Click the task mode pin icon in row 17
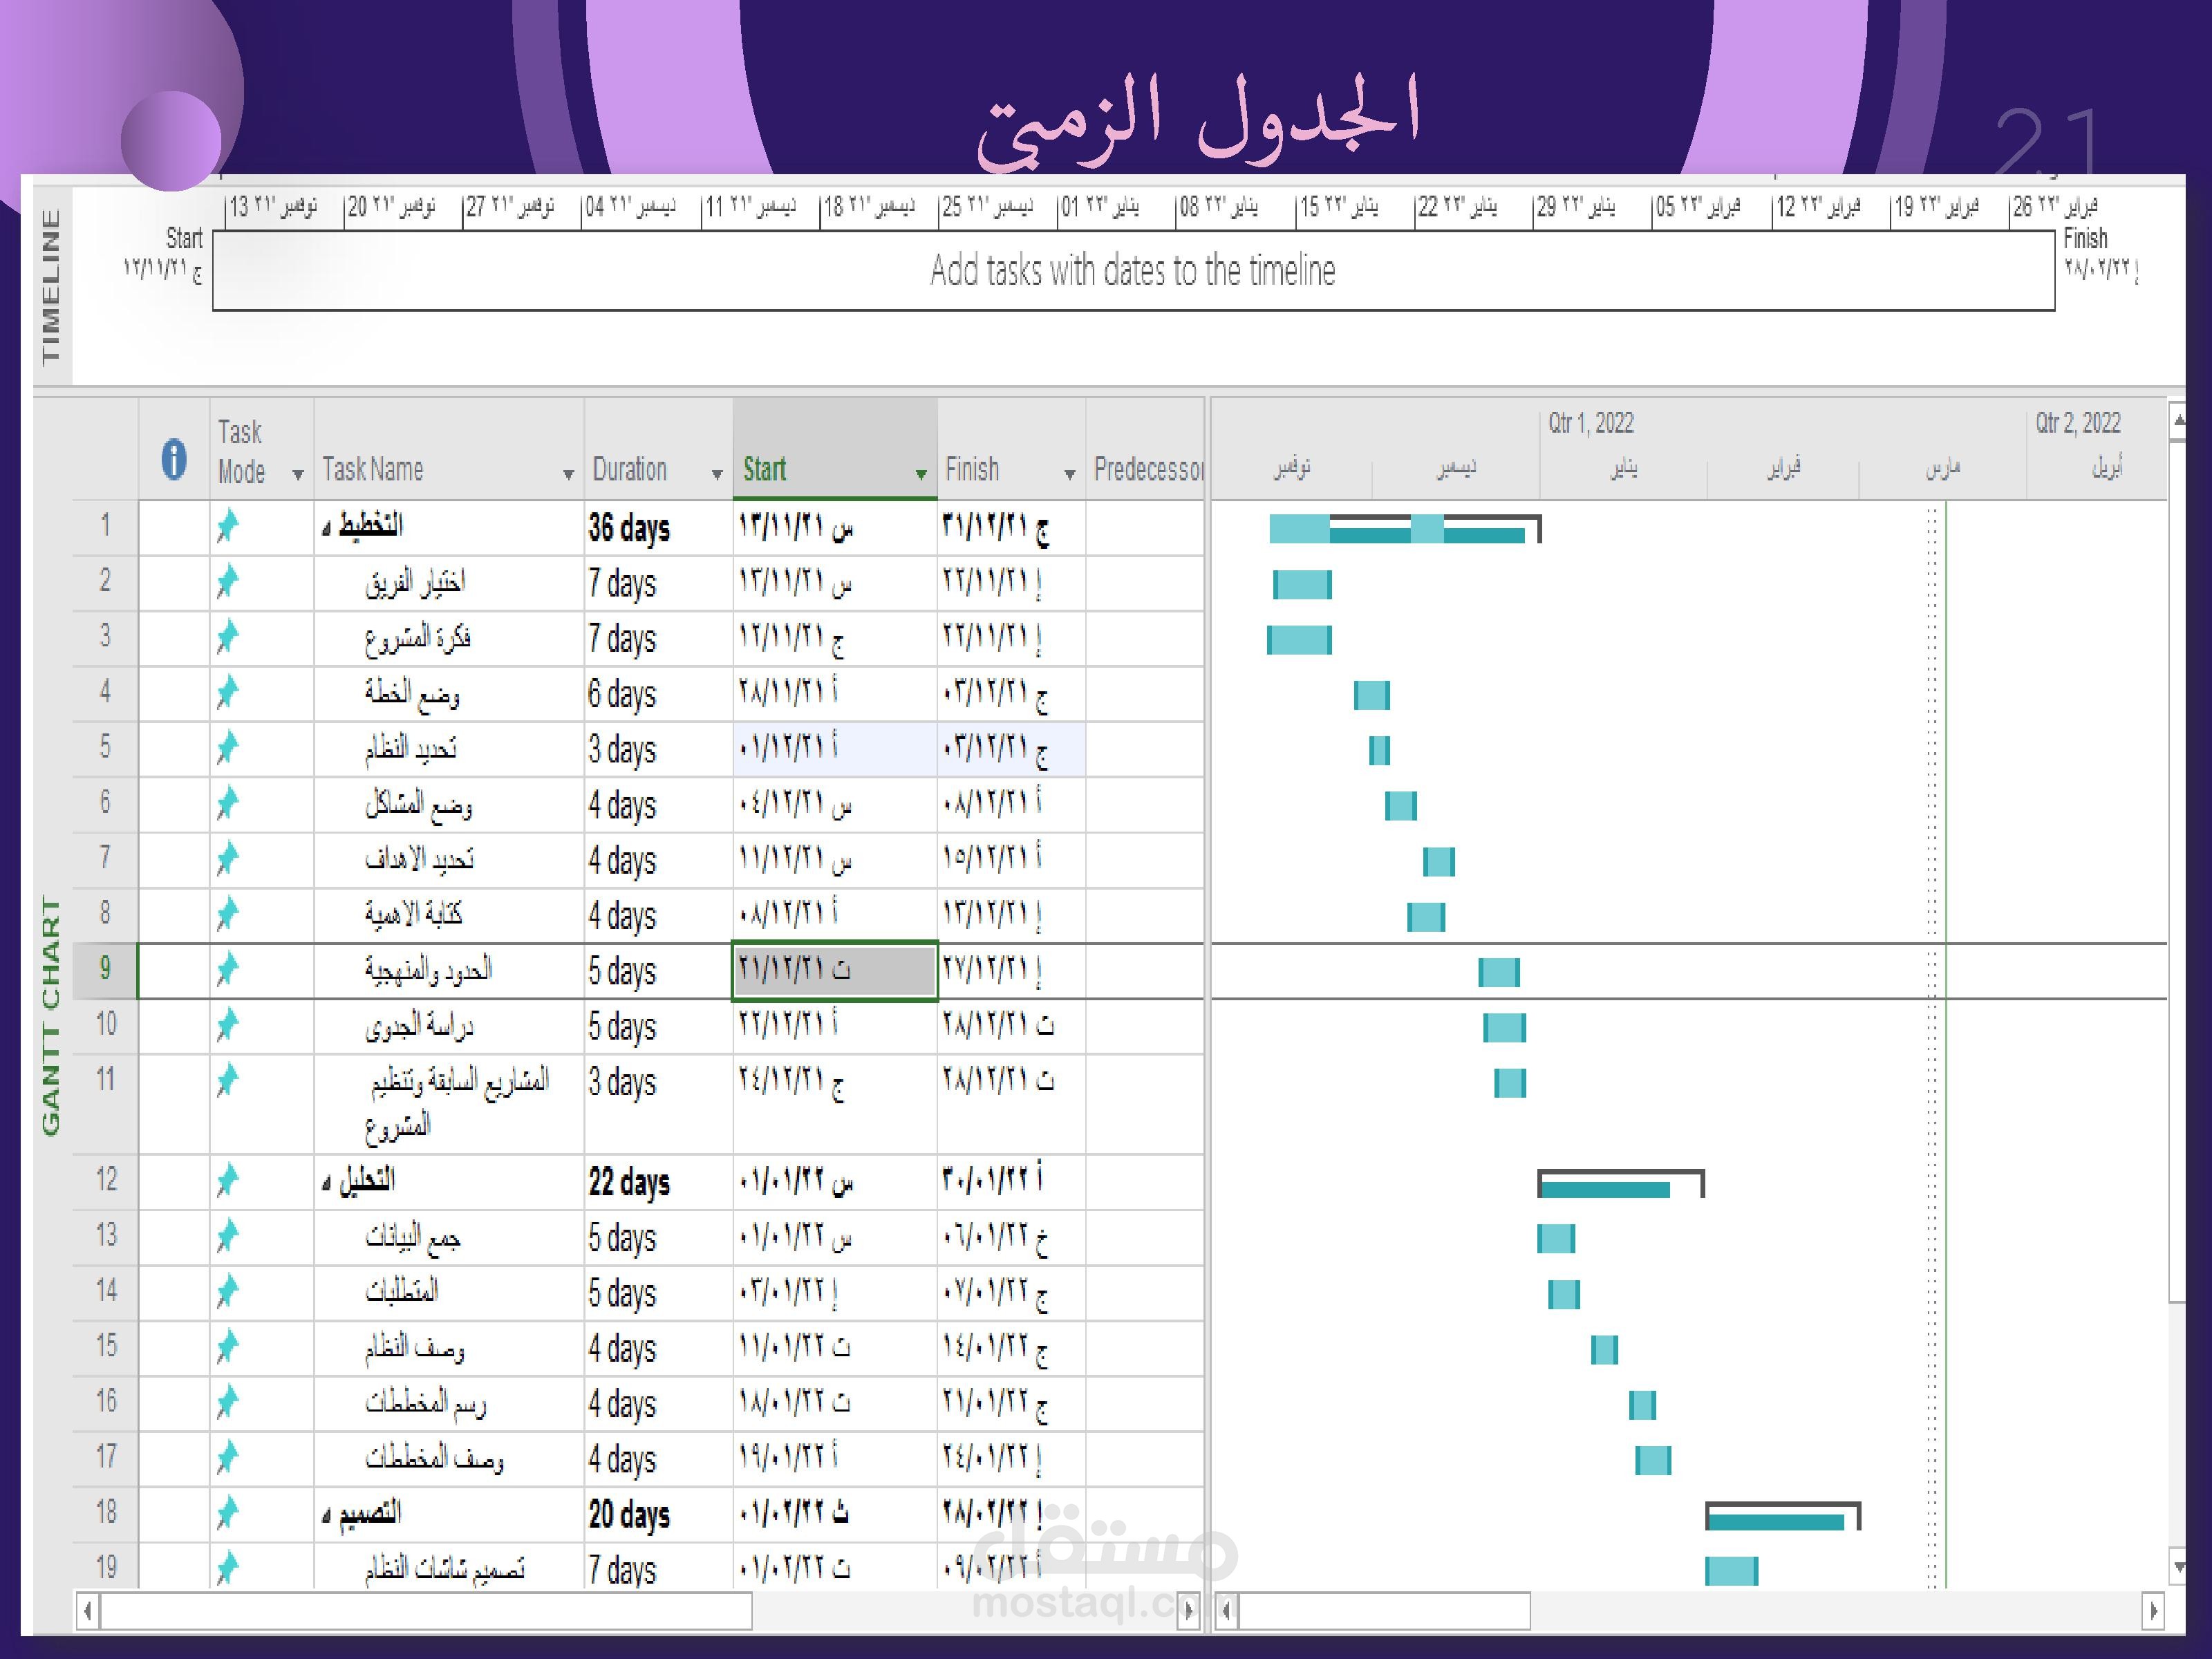This screenshot has width=2212, height=1659. [228, 1458]
